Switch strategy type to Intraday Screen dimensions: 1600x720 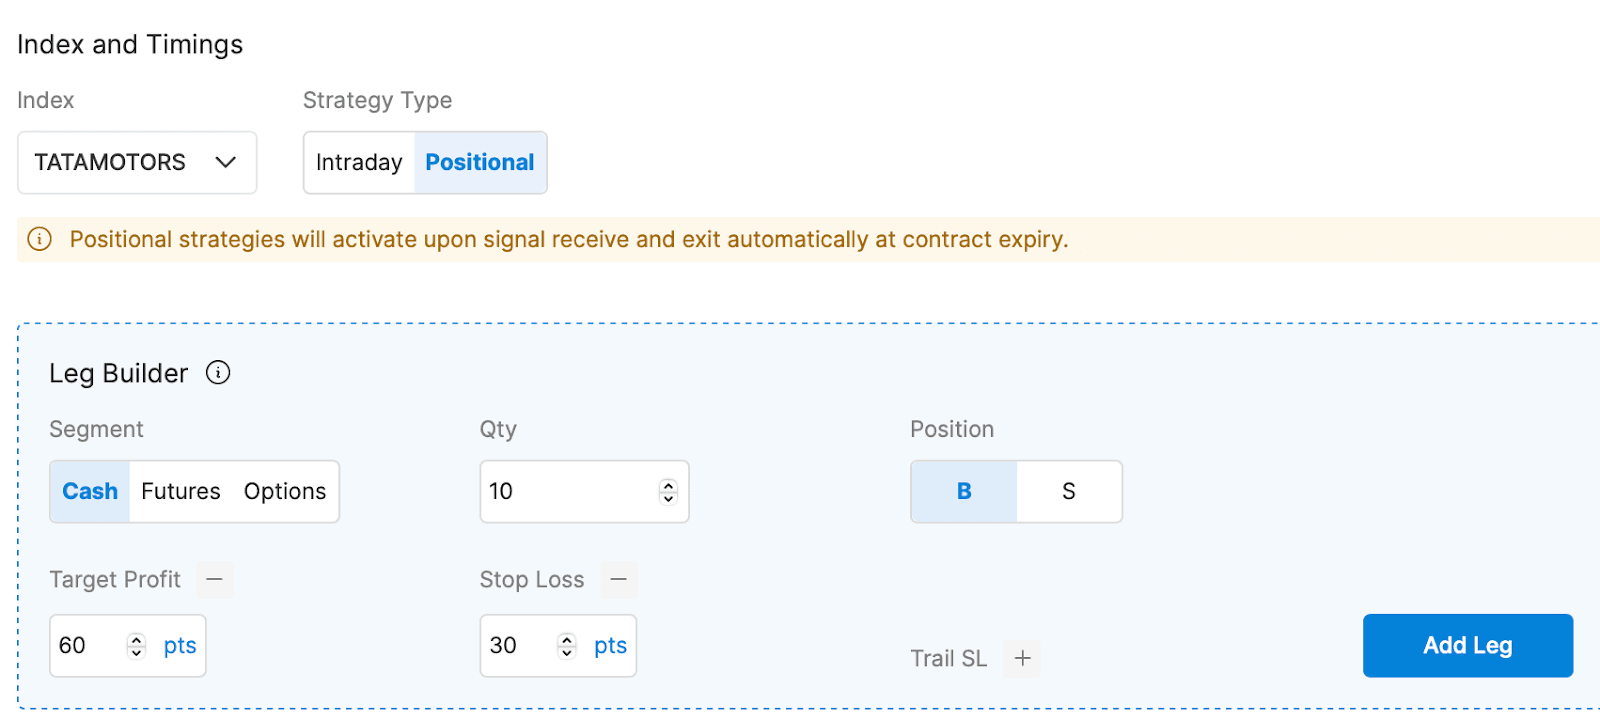[359, 163]
